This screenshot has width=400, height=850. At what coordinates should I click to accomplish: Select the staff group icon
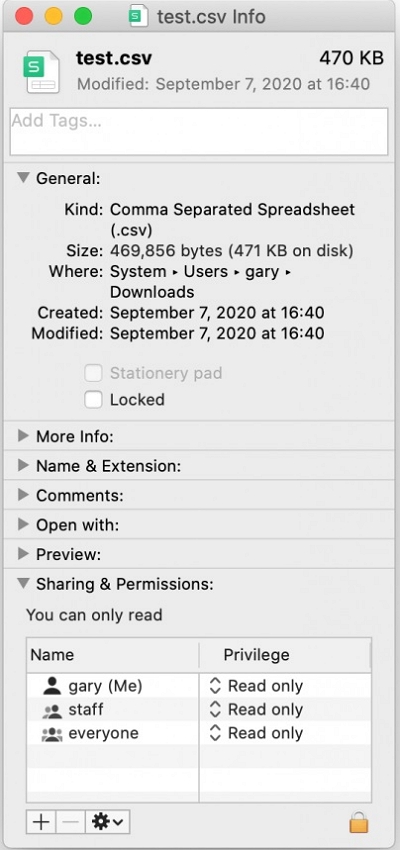tap(52, 710)
